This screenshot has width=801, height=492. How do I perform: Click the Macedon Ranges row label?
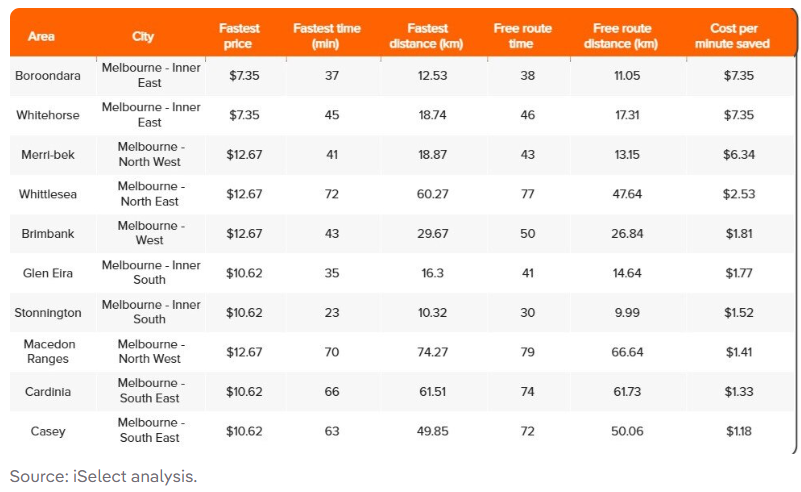tap(48, 351)
